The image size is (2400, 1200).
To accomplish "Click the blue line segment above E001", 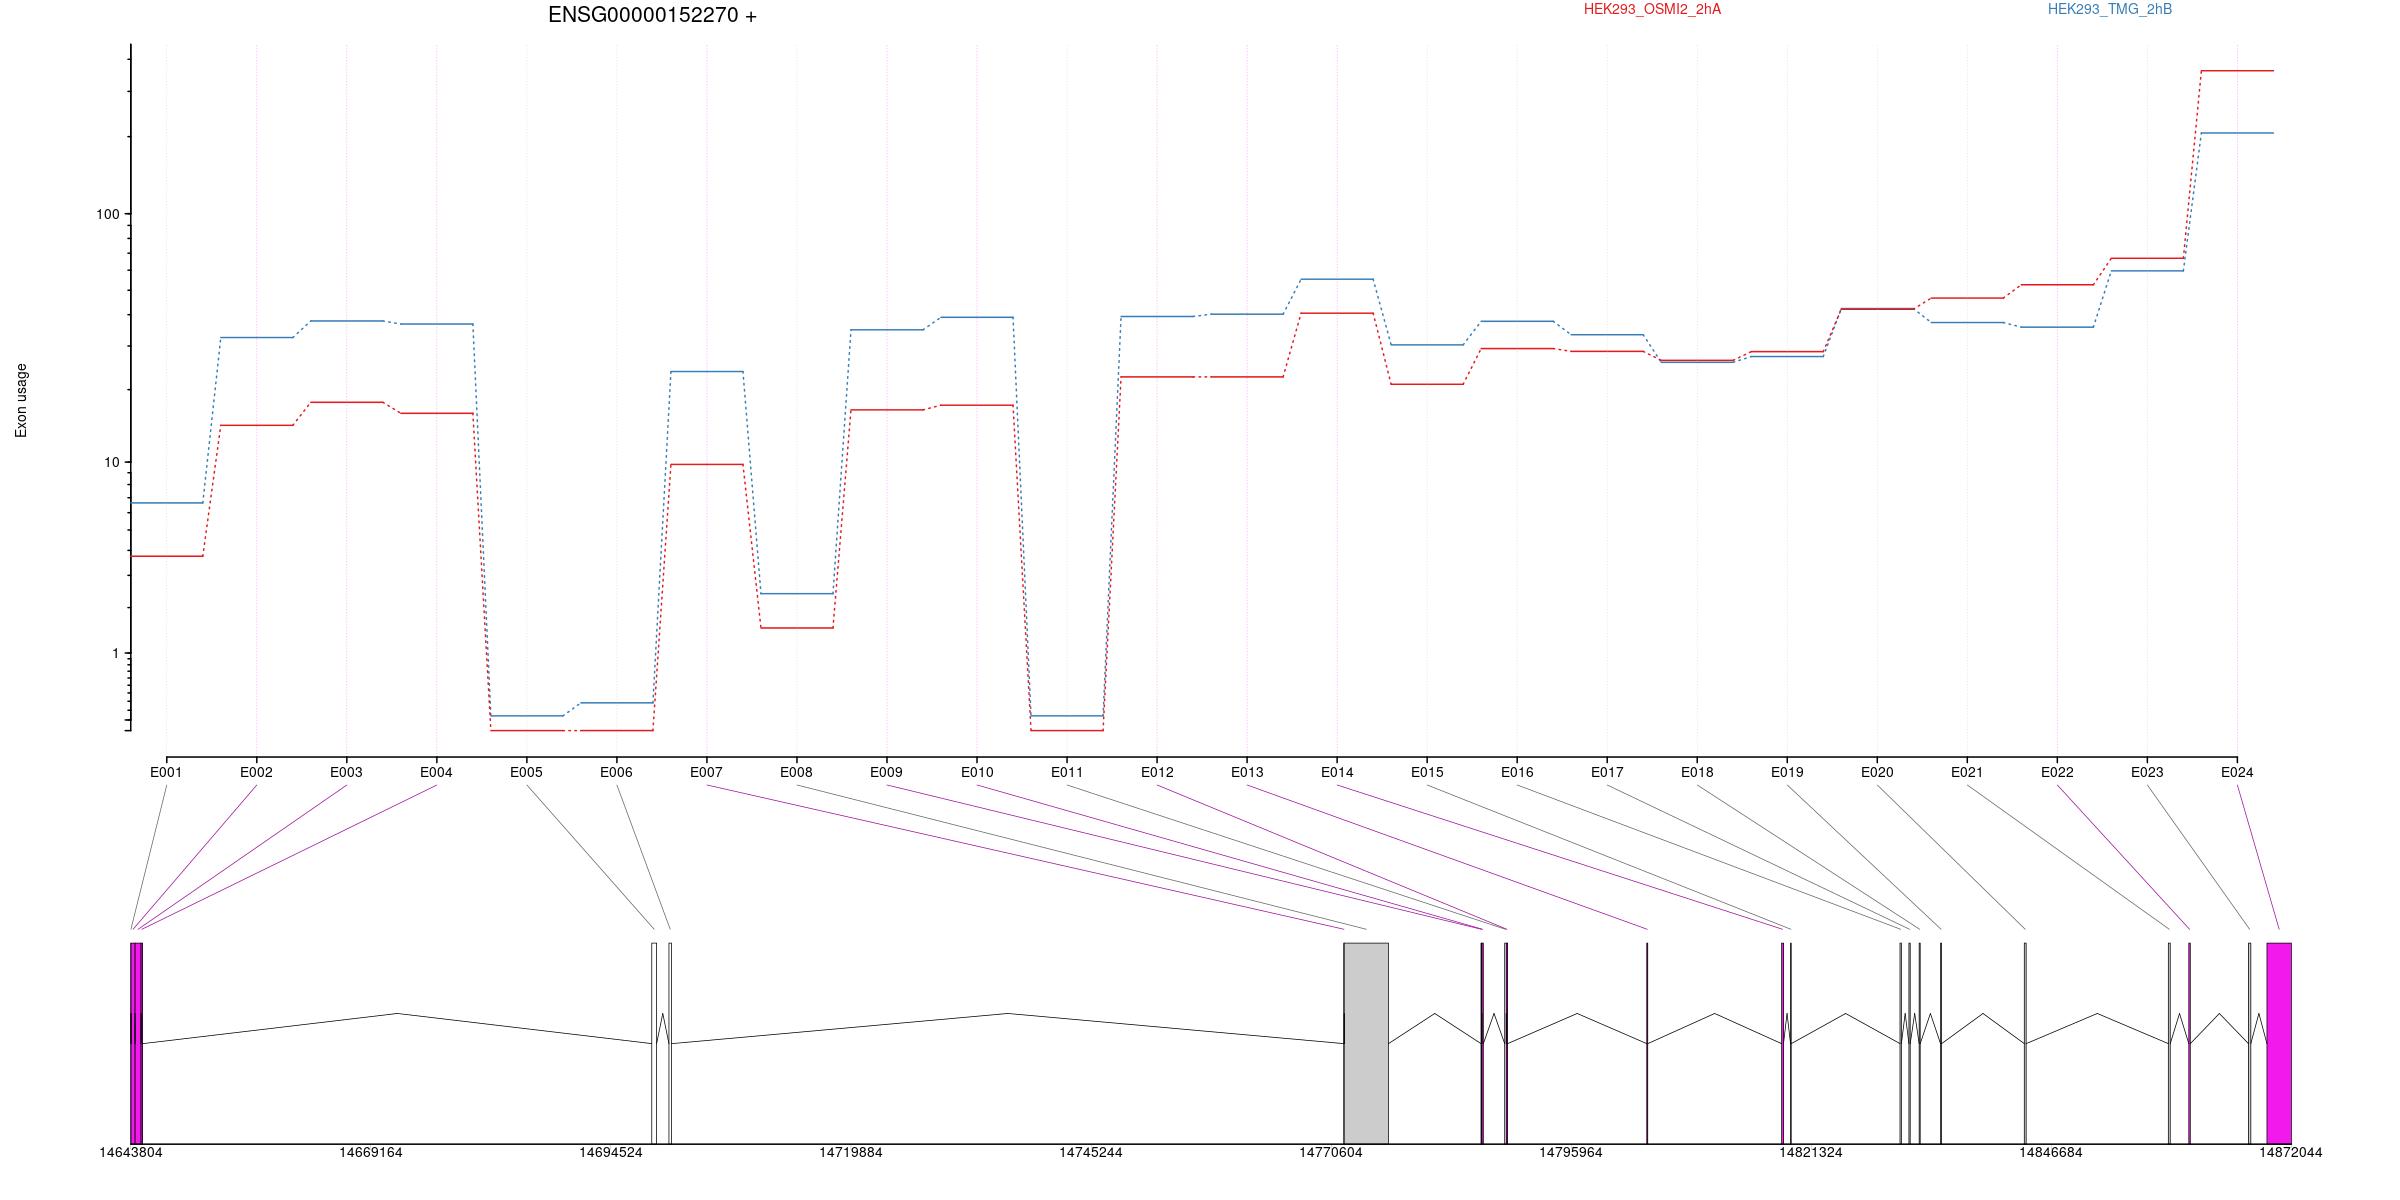I will click(166, 503).
